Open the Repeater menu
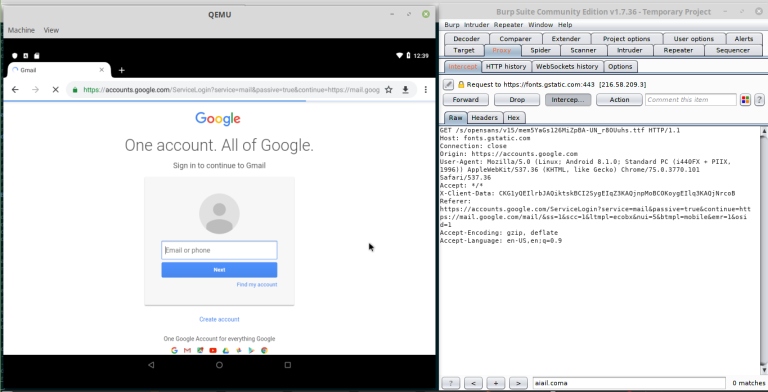Image resolution: width=768 pixels, height=392 pixels. (x=508, y=25)
